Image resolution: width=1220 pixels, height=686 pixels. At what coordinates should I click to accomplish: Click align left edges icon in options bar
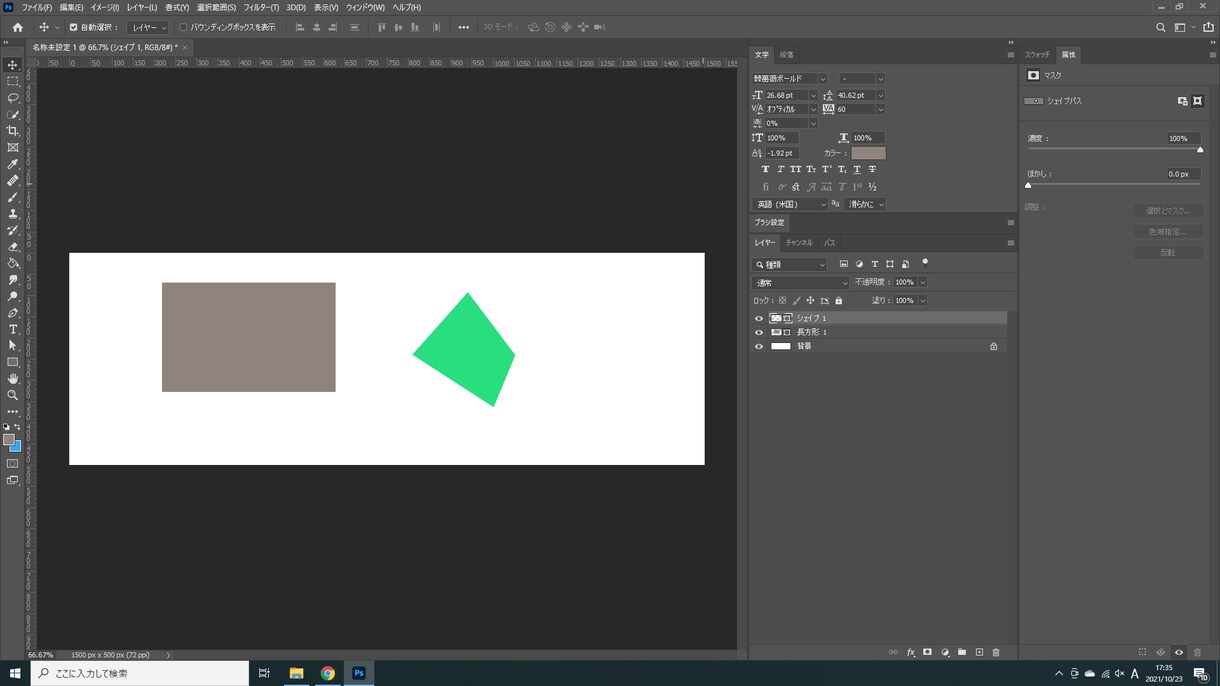pyautogui.click(x=299, y=27)
